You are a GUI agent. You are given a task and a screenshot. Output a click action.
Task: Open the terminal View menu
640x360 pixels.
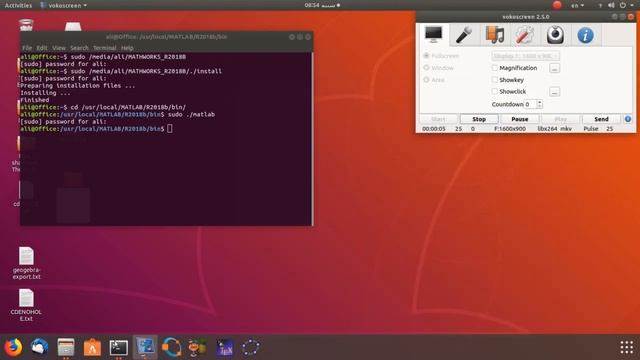click(x=59, y=48)
